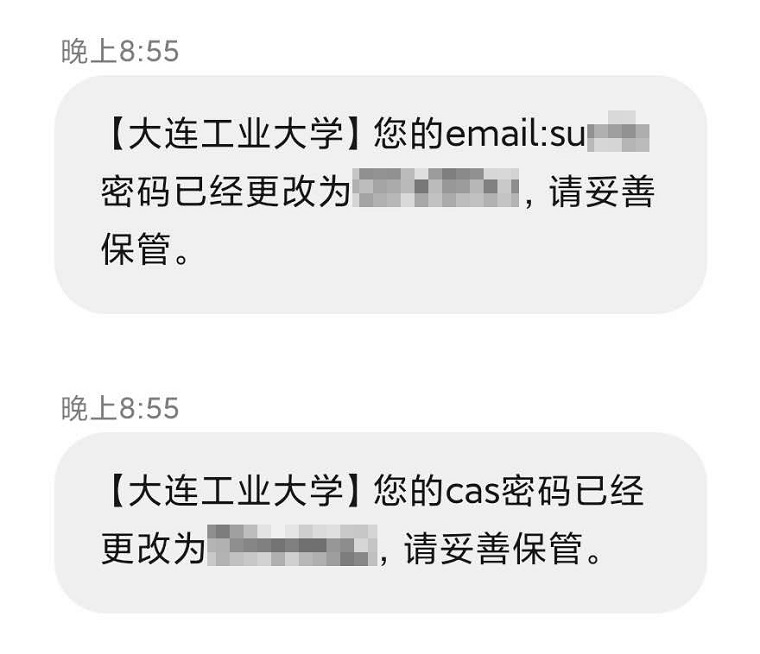The image size is (760, 654).
Task: Click the word cas in second message
Action: pyautogui.click(x=472, y=492)
